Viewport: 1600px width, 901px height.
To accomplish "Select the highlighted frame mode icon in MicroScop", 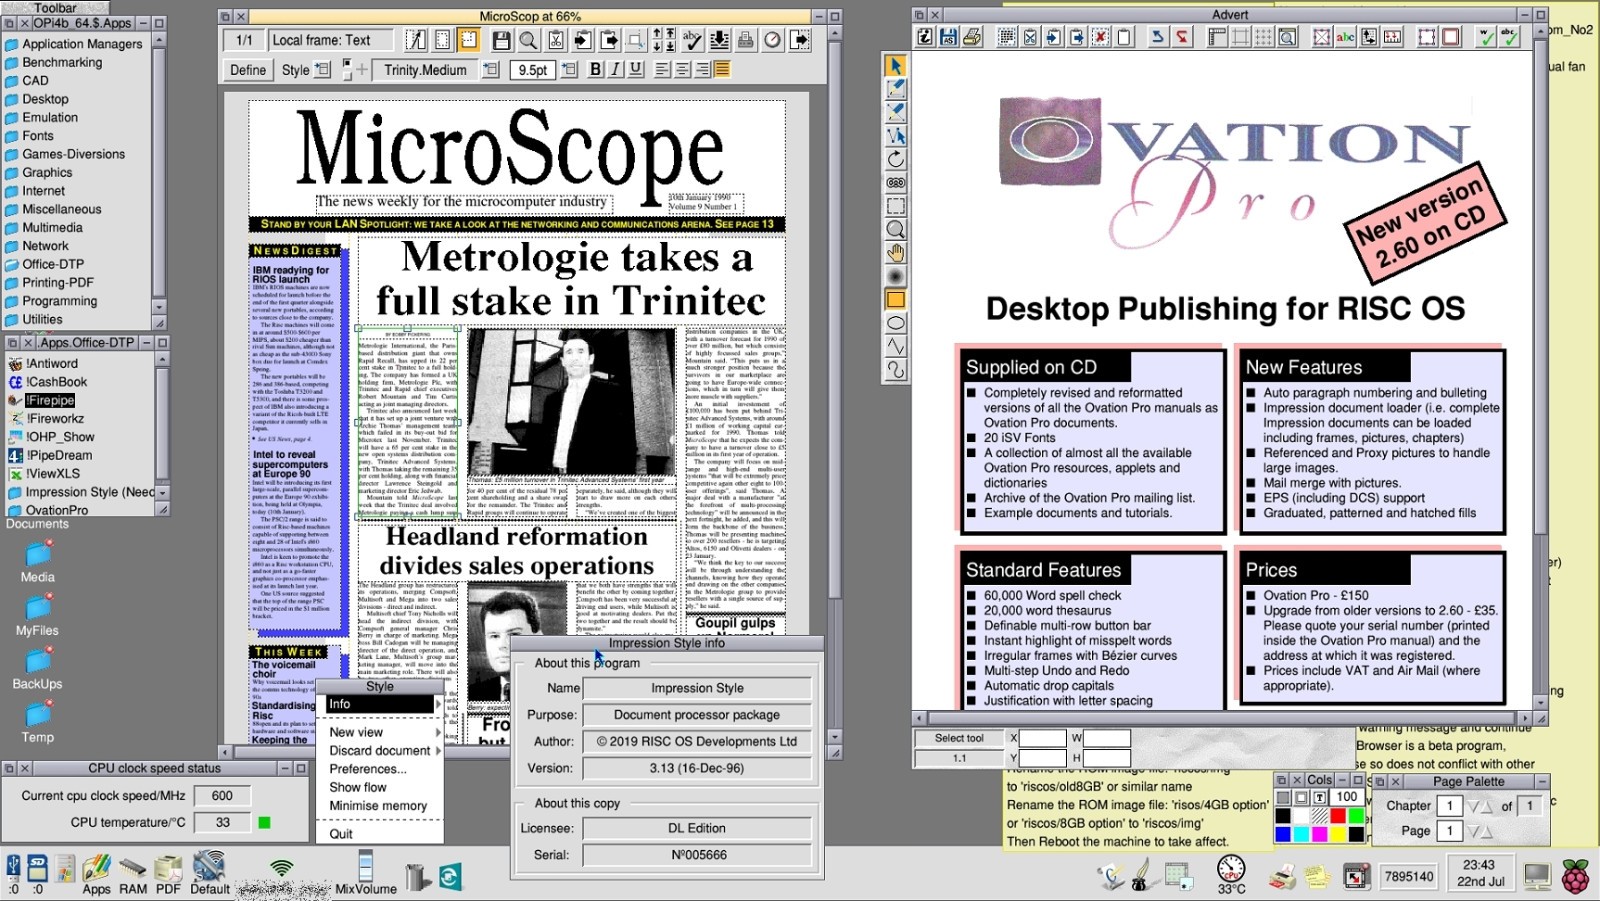I will [x=469, y=40].
